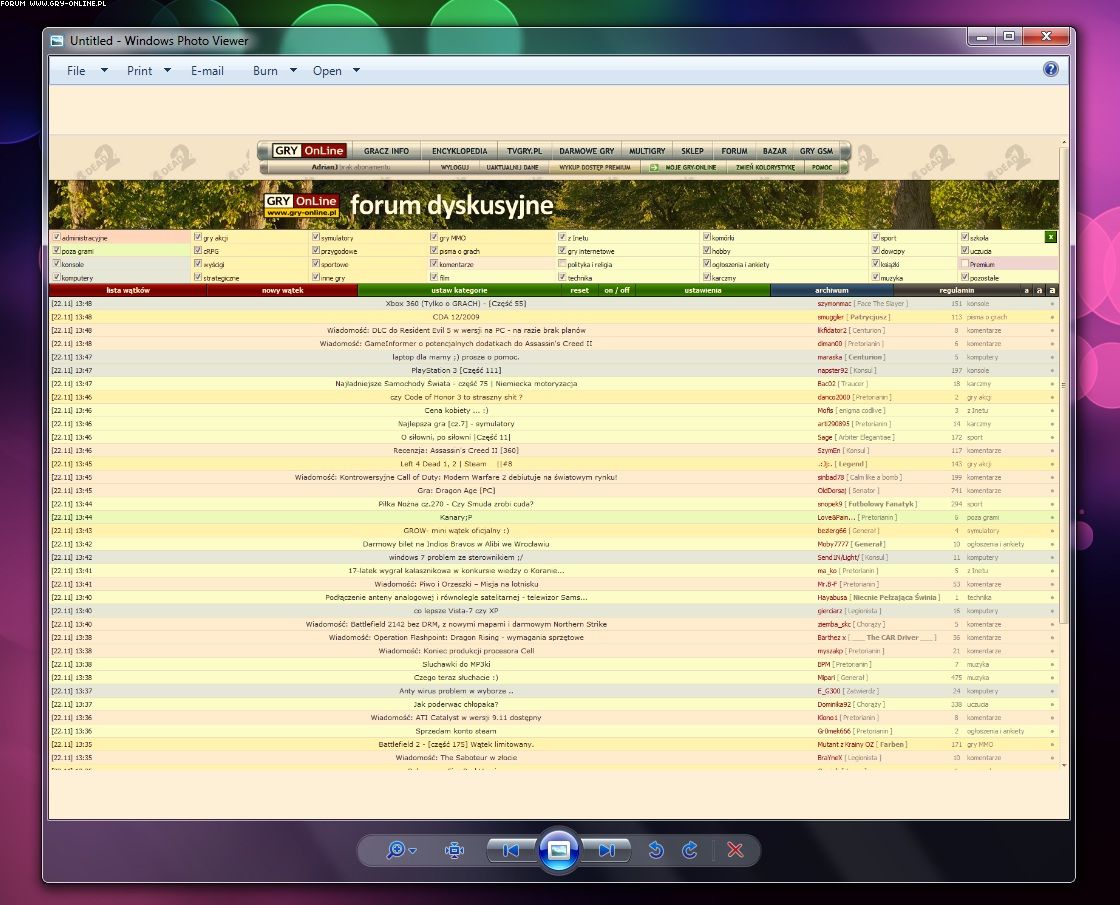Image resolution: width=1120 pixels, height=905 pixels.
Task: Maximize the Windows Photo Viewer window
Action: coord(1009,36)
